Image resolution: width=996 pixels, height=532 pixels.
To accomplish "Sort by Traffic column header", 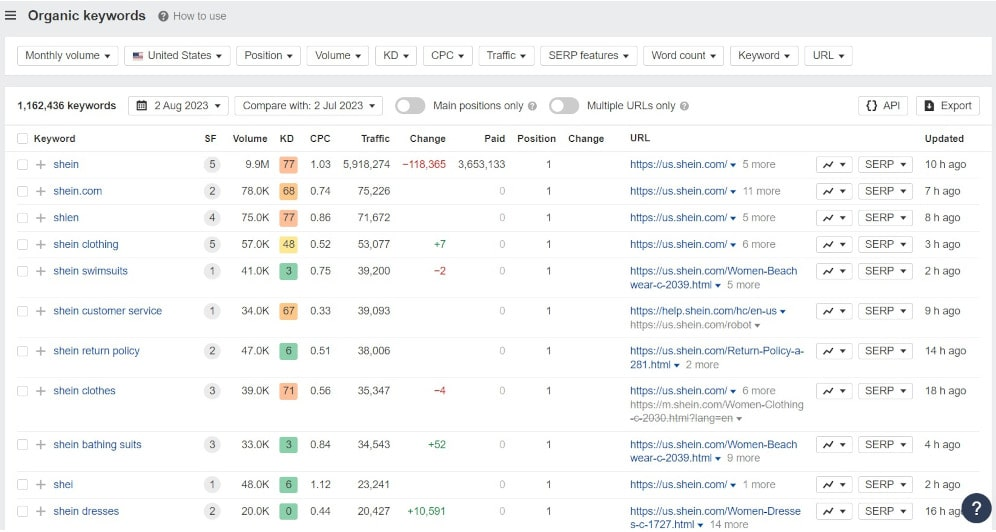I will [375, 138].
